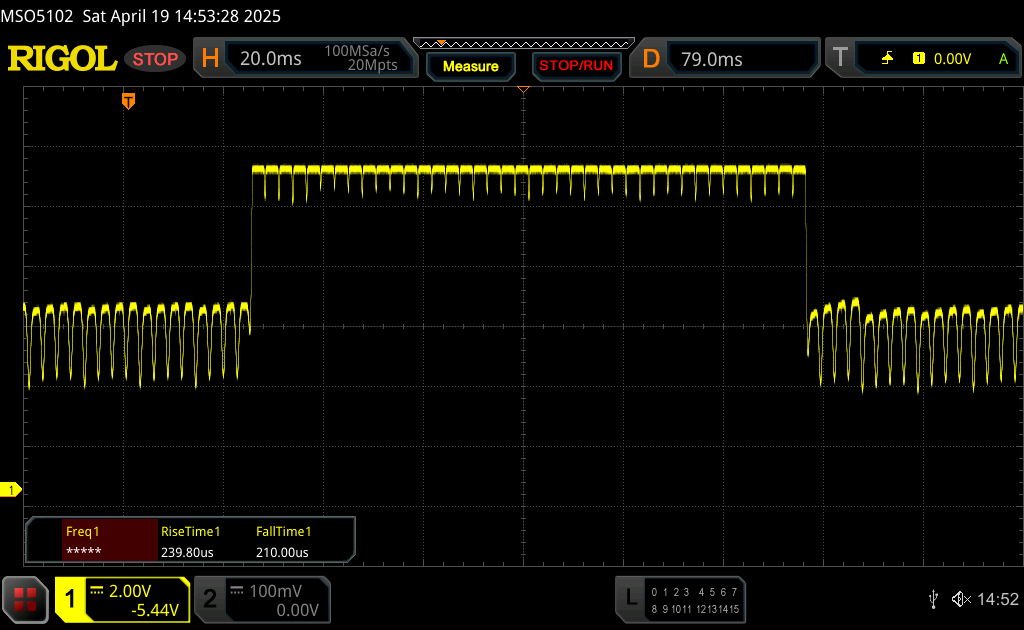Click the channel 1 ground level marker

(11, 489)
